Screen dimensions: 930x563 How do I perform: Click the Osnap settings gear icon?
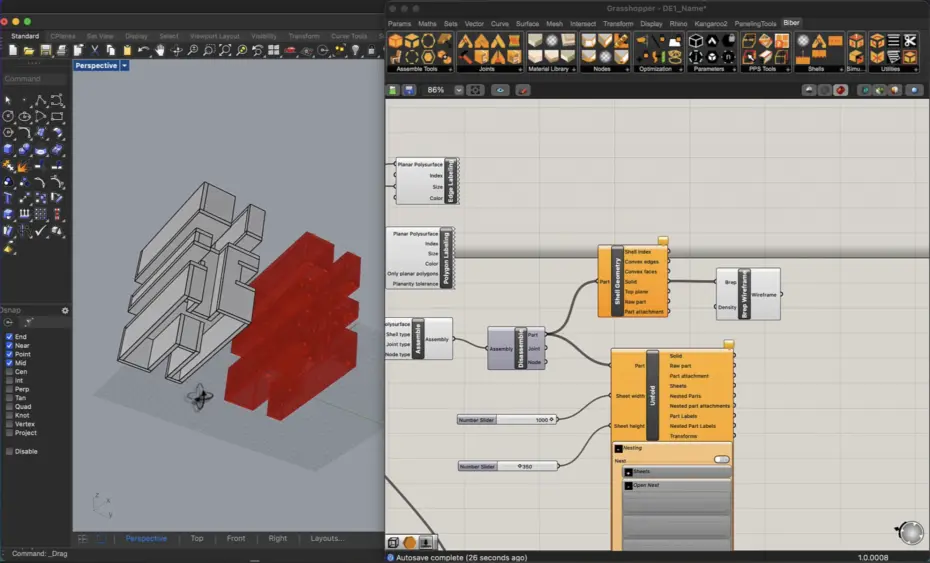(x=65, y=310)
